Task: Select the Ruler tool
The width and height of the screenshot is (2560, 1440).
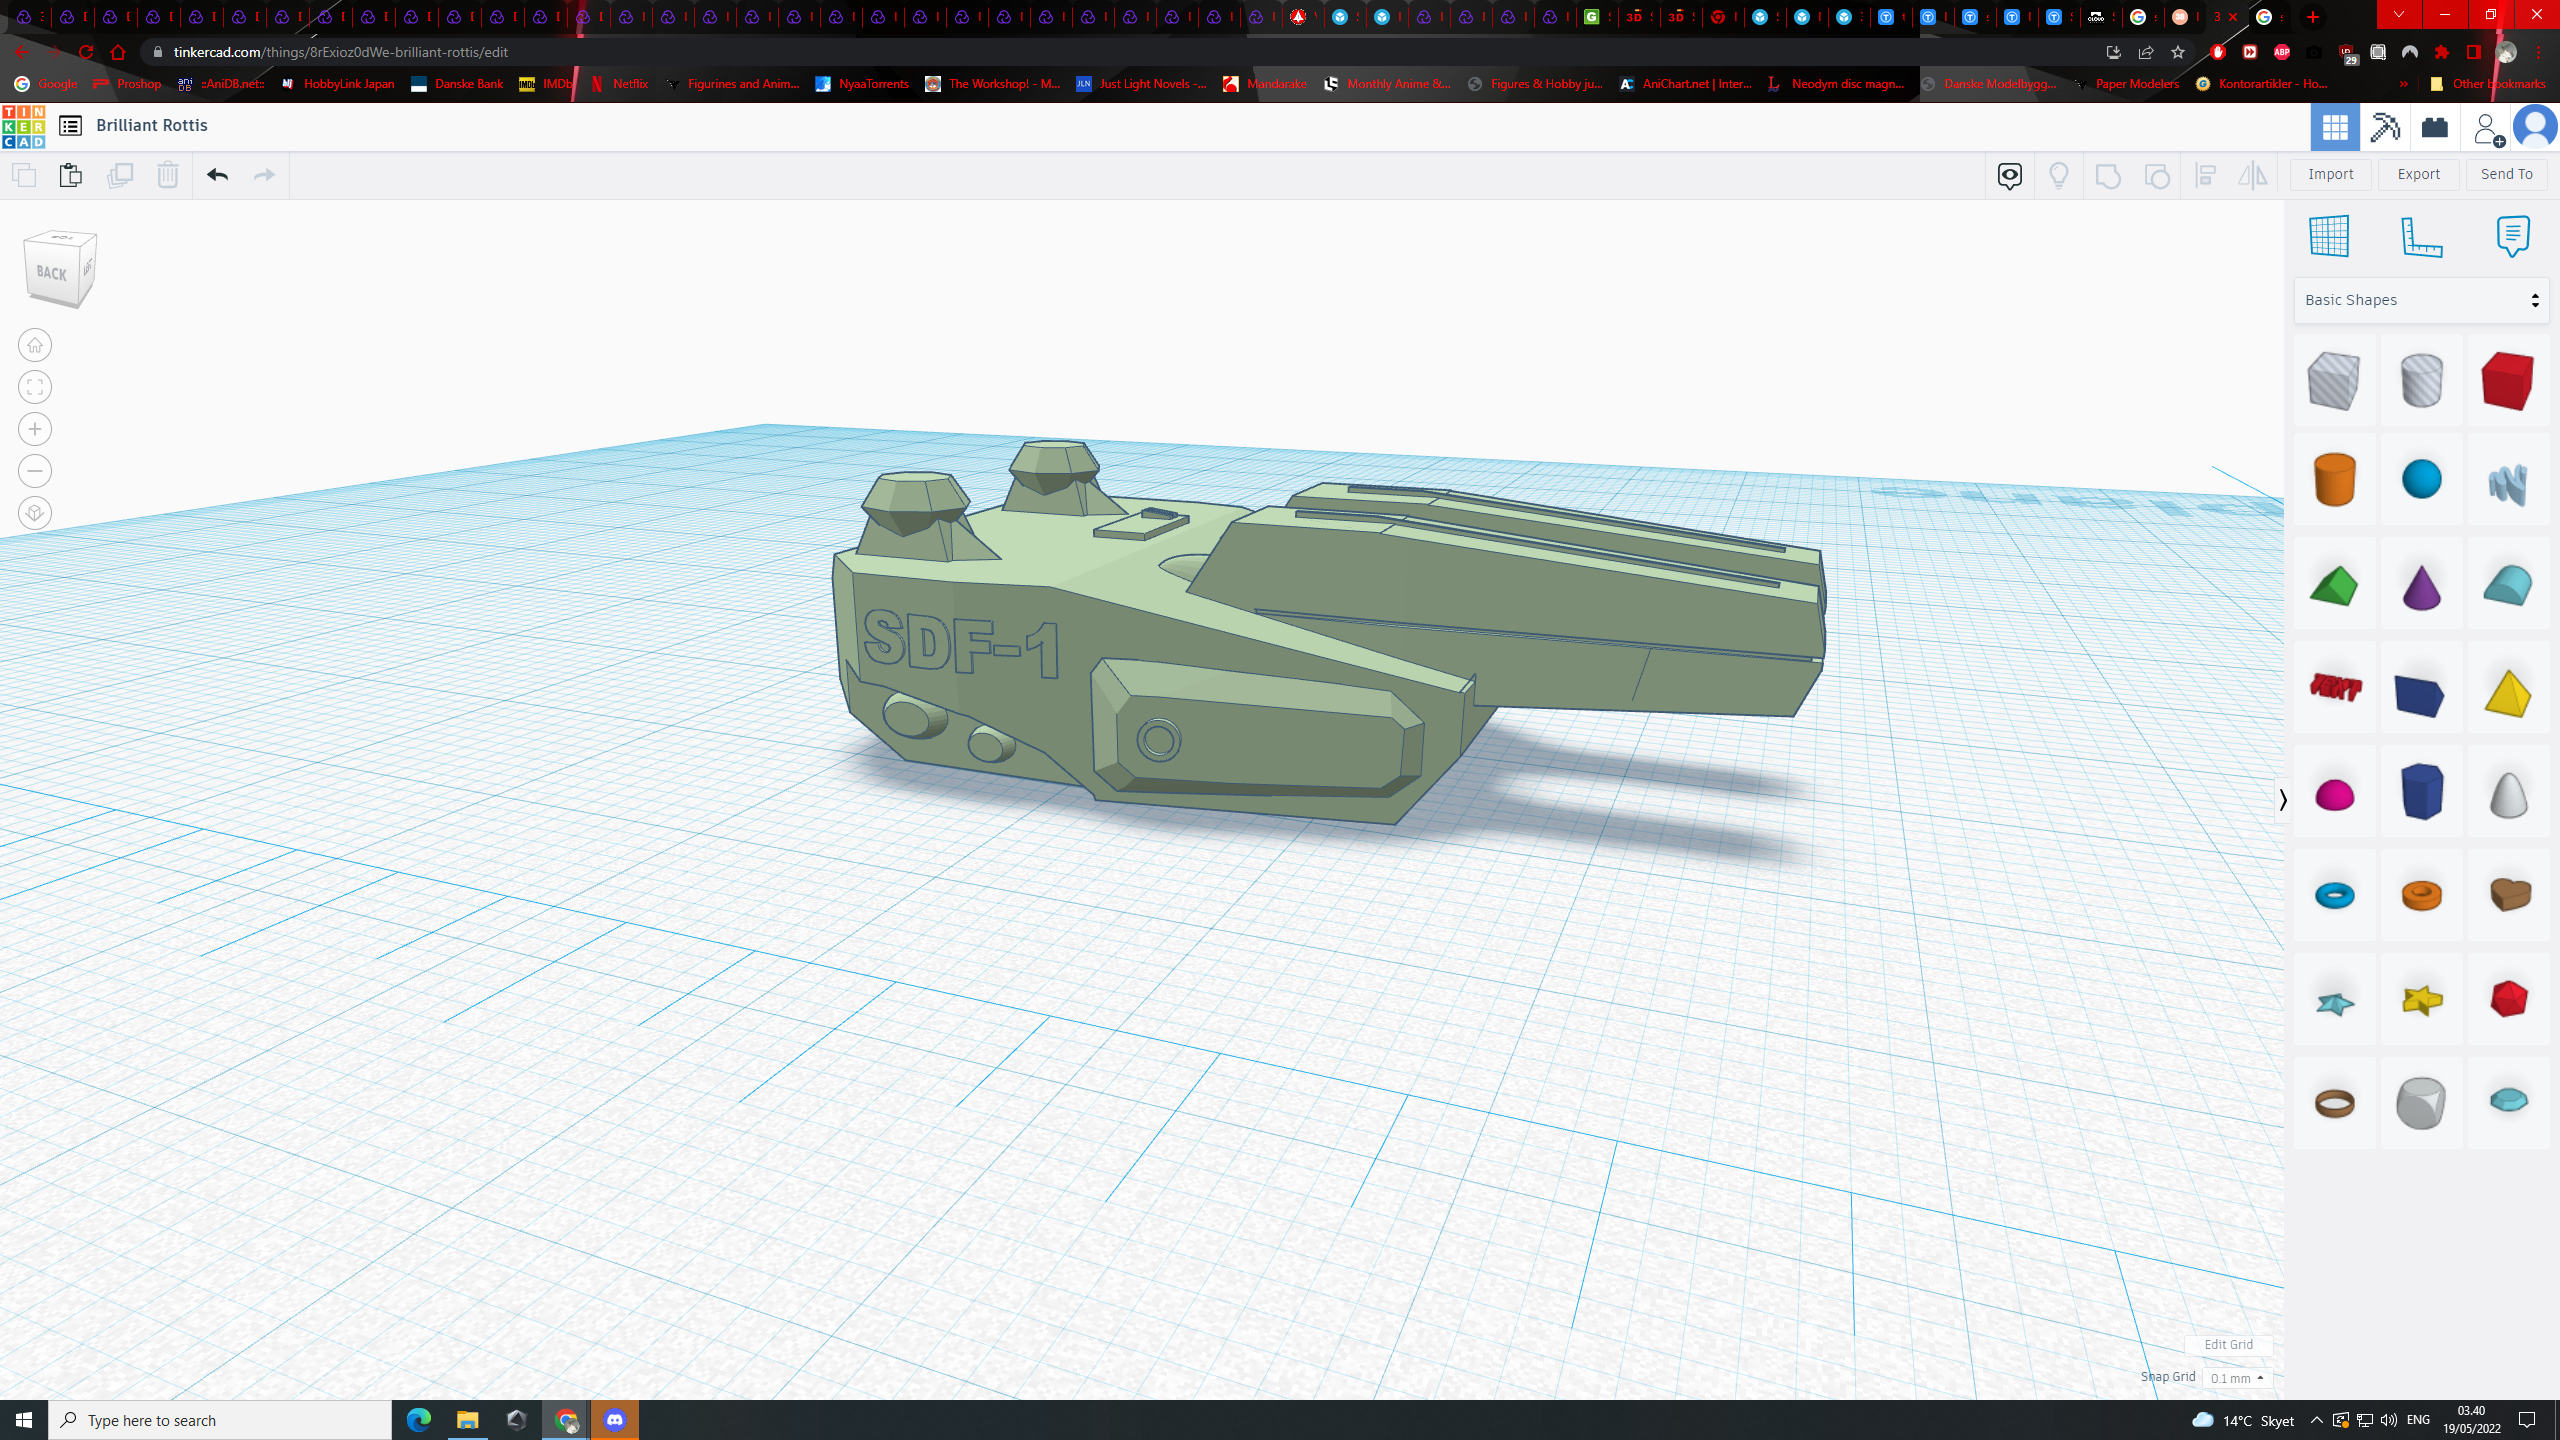Action: (2422, 236)
